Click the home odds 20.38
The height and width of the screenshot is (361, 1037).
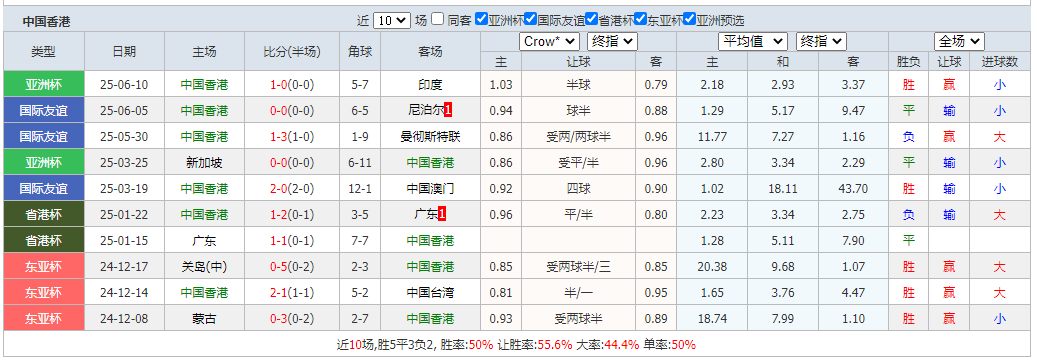tap(712, 266)
